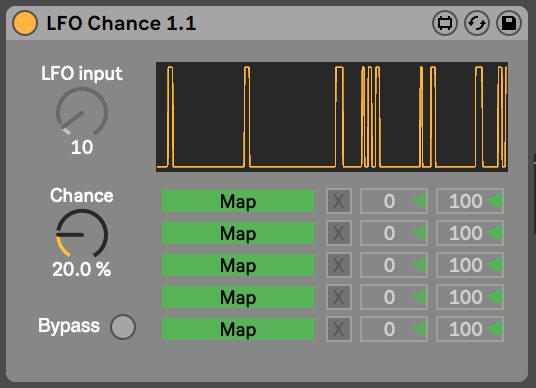
Task: Click the LFO input value 10
Action: pos(82,147)
